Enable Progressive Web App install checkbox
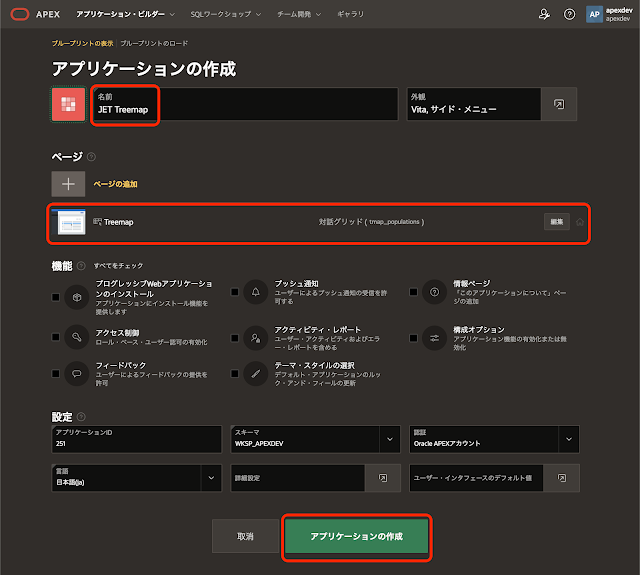This screenshot has width=640, height=575. [x=56, y=297]
